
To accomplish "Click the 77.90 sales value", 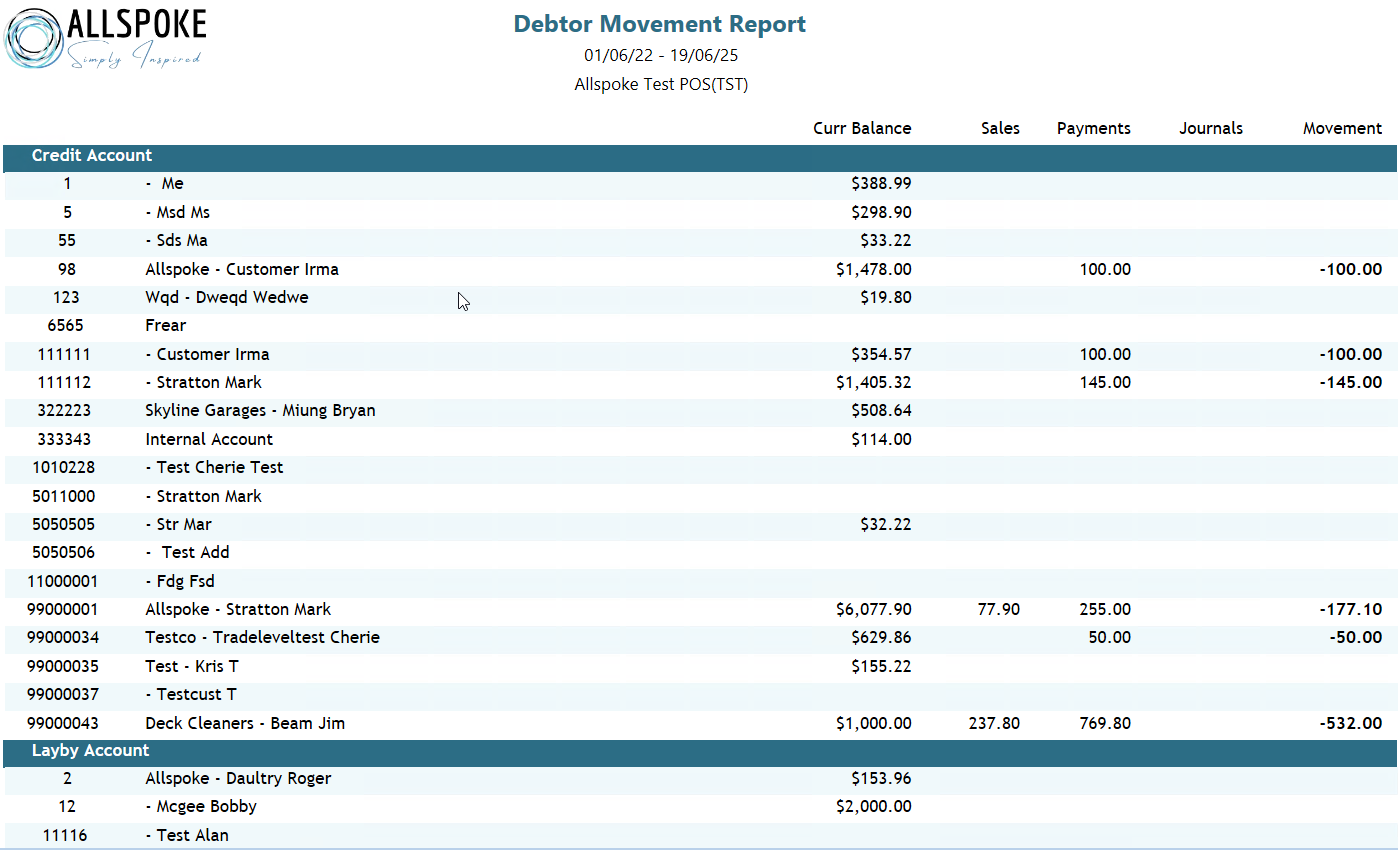I will coord(998,609).
